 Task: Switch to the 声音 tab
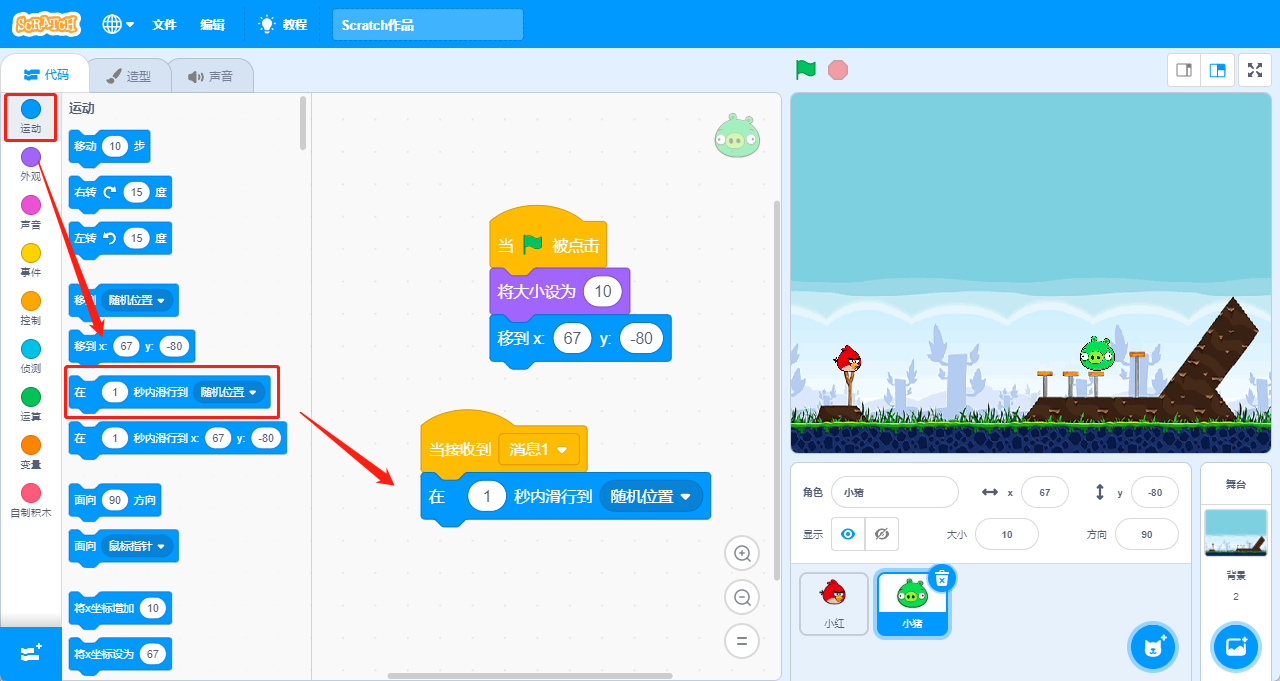click(210, 76)
